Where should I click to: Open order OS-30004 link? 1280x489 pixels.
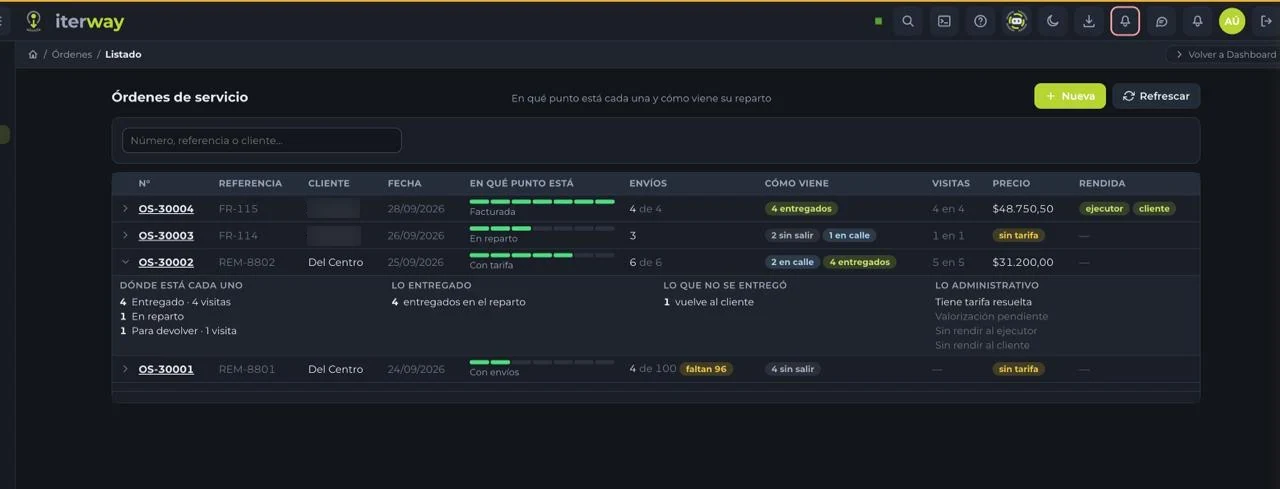[x=166, y=209]
